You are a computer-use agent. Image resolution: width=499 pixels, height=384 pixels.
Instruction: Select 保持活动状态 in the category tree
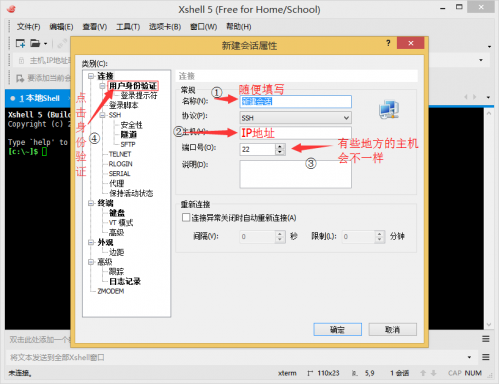coord(131,193)
